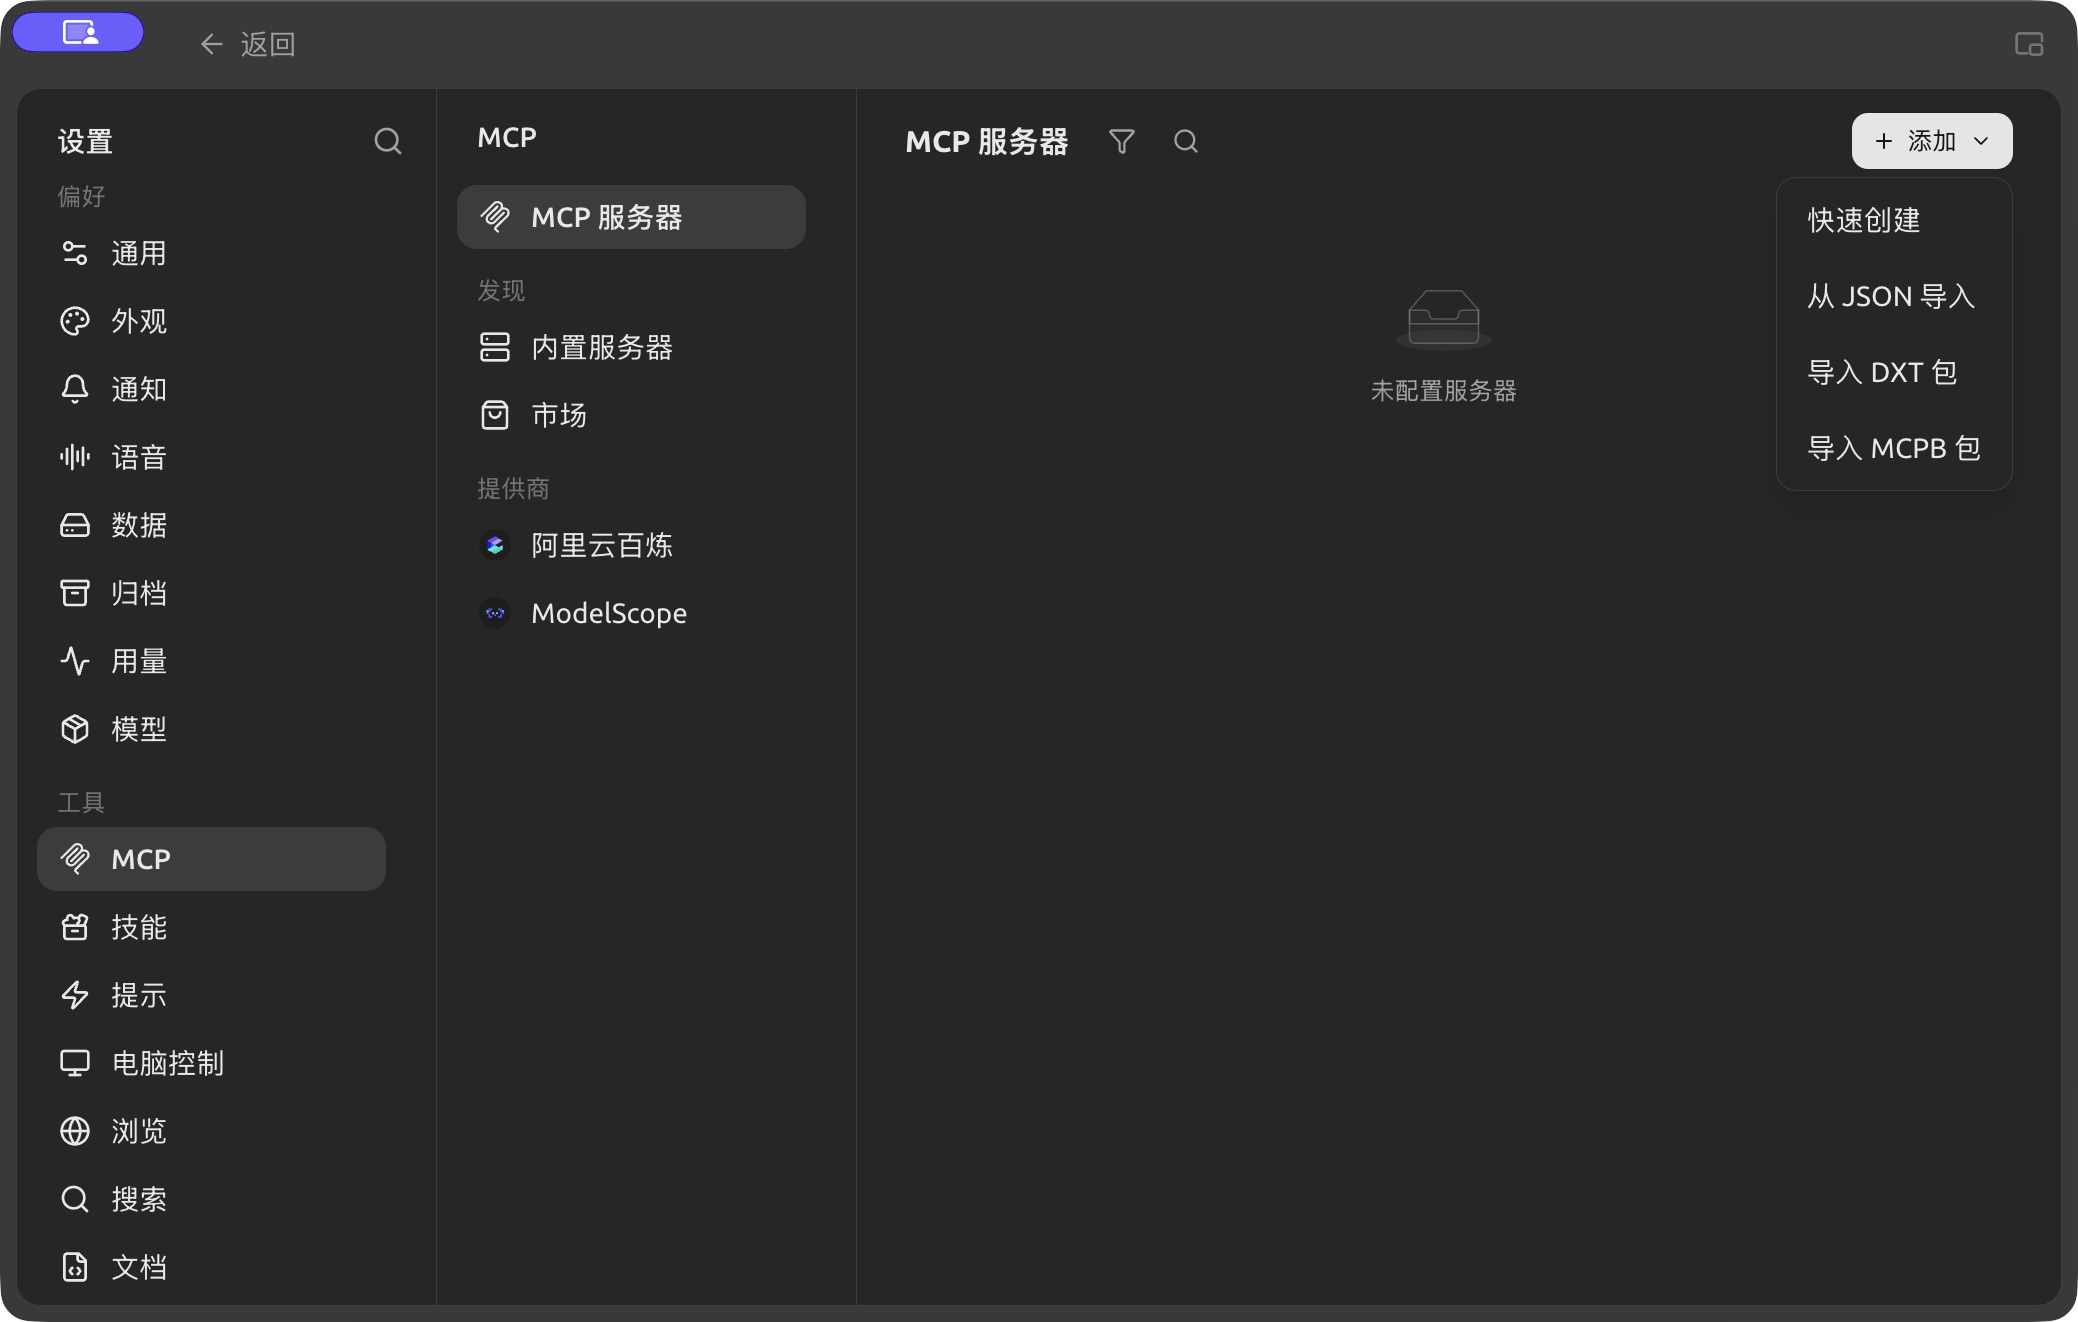Screen dimensions: 2078x1322
Task: Open 外观 appearance settings
Action: point(211,321)
